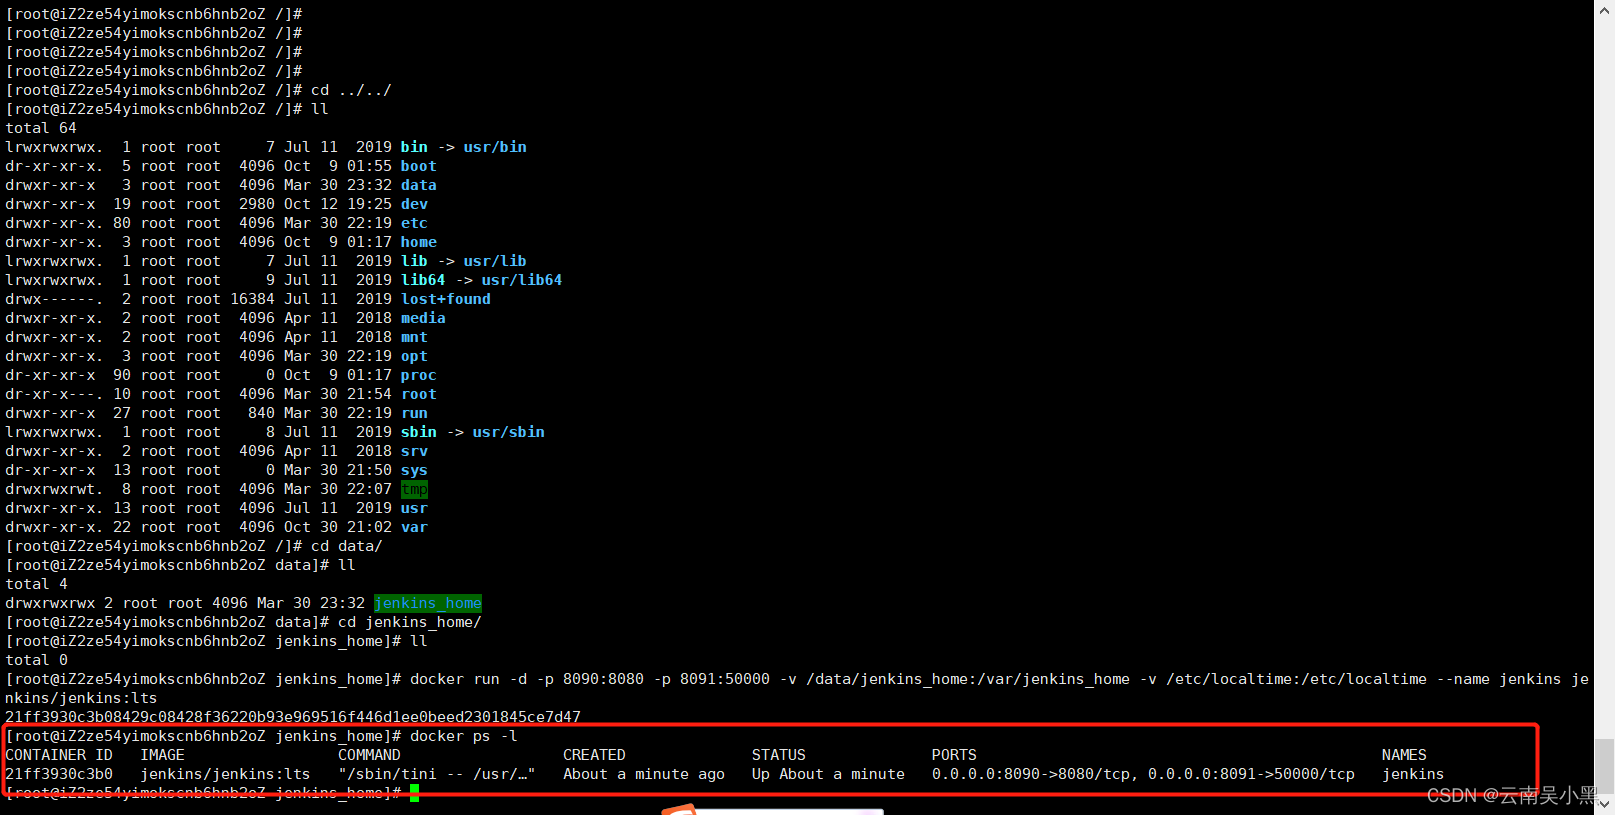Screen dimensions: 1615x815
Task: Click the 'etc' directory name
Action: (x=414, y=223)
